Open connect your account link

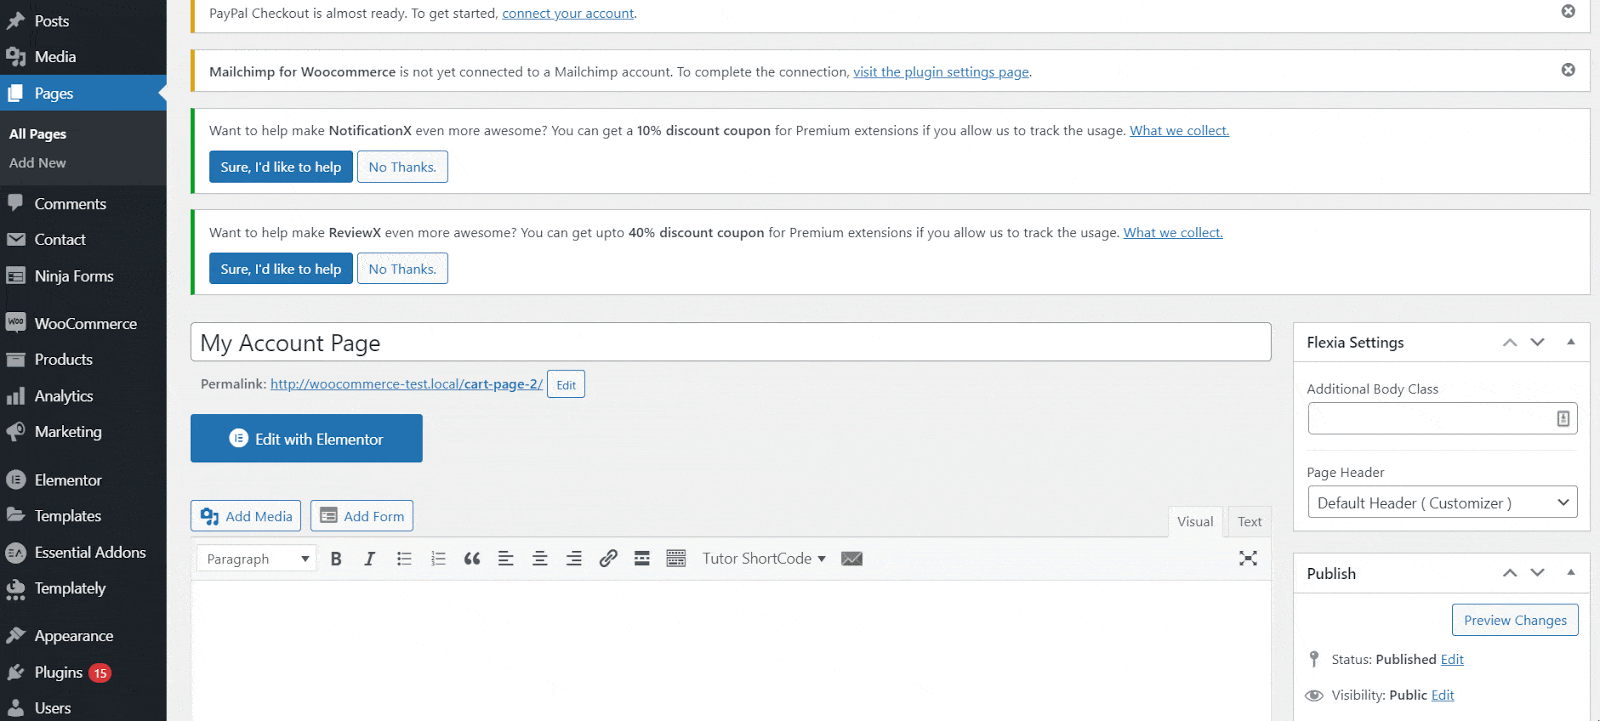[x=568, y=14]
